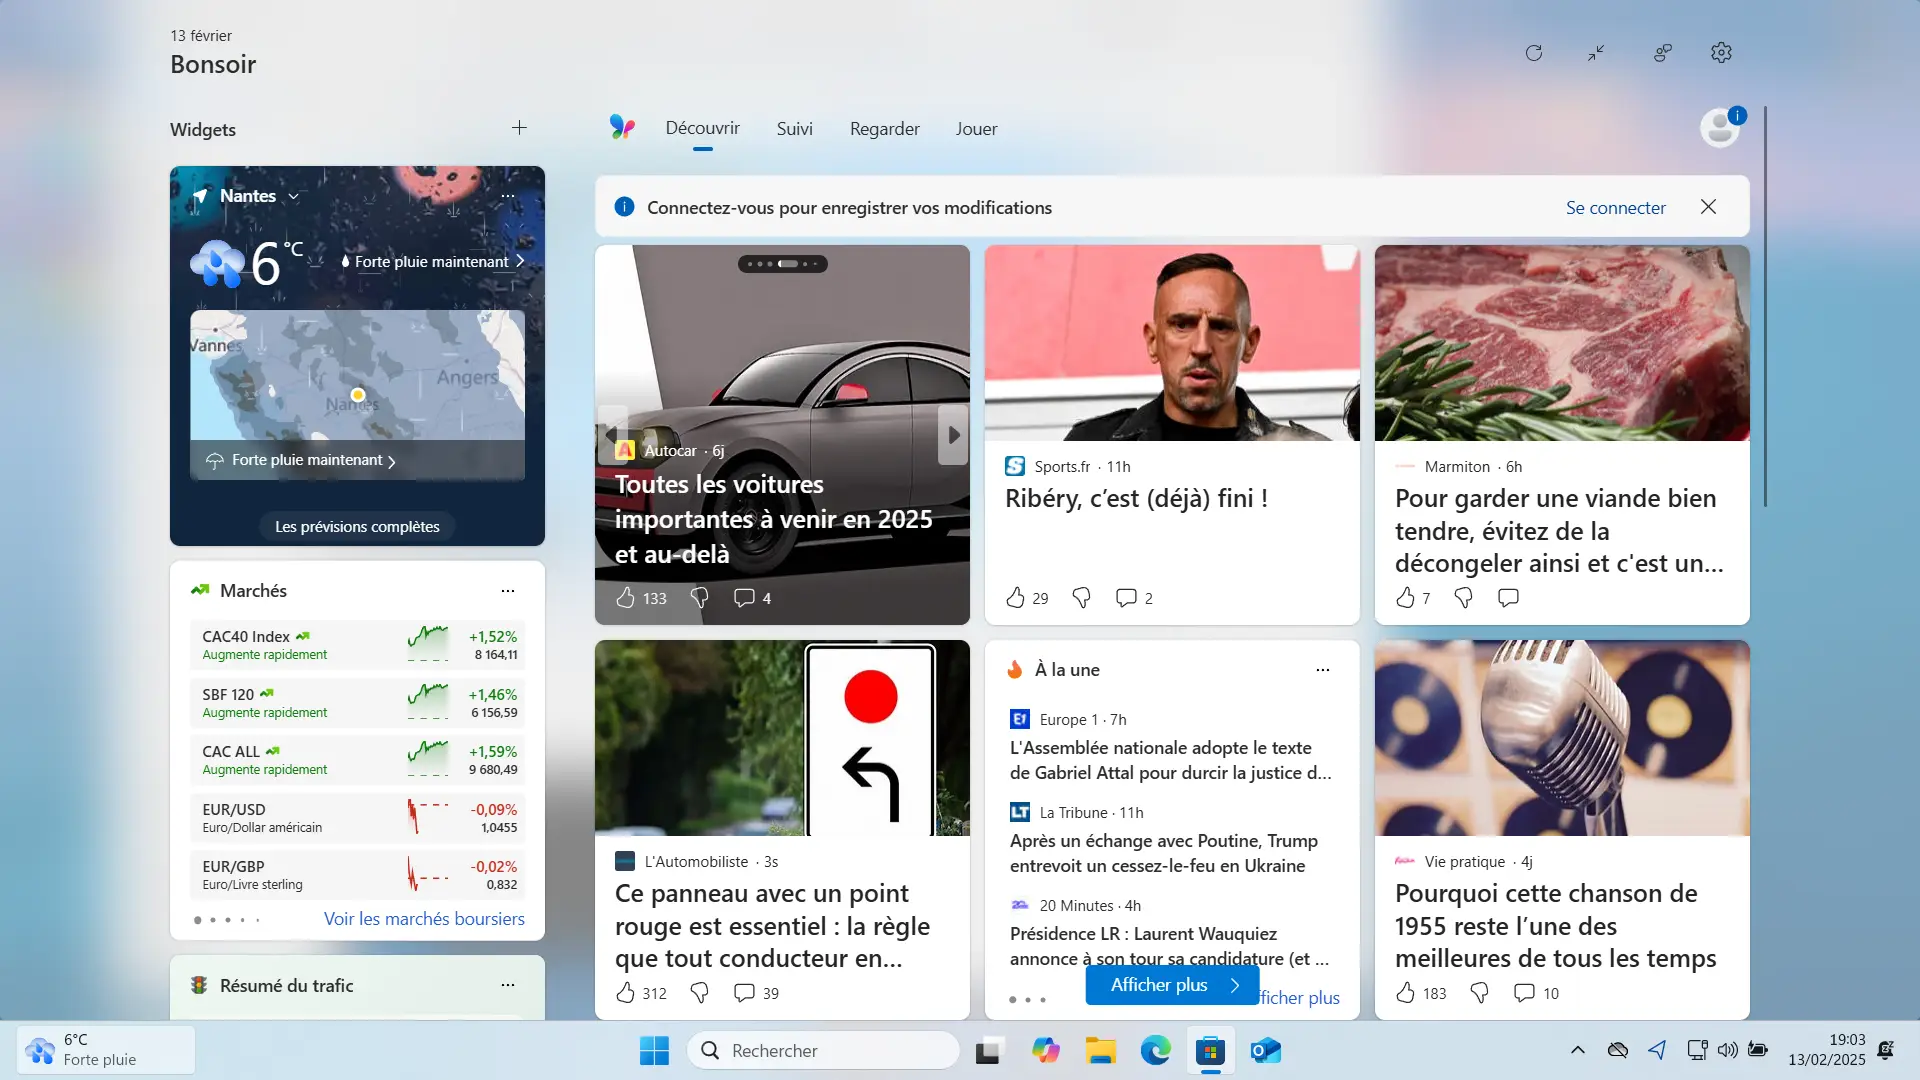Switch to the Suivi tab
Viewport: 1920px width, 1080px height.
coord(794,129)
